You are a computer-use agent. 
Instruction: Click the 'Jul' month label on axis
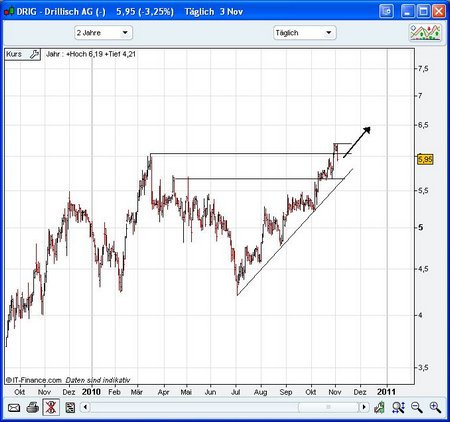235,392
